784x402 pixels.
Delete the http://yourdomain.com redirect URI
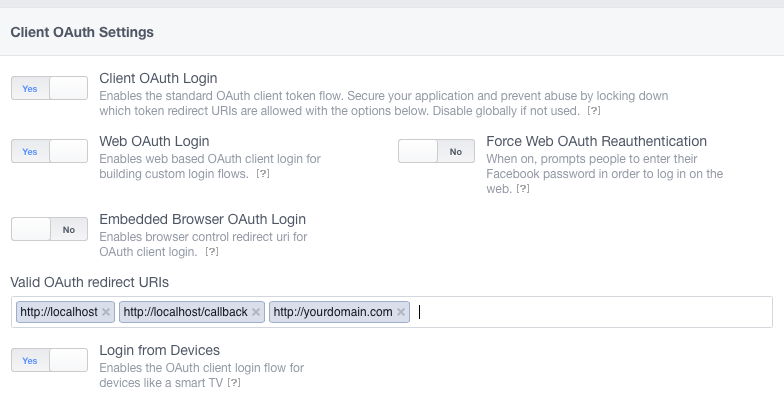pos(401,312)
